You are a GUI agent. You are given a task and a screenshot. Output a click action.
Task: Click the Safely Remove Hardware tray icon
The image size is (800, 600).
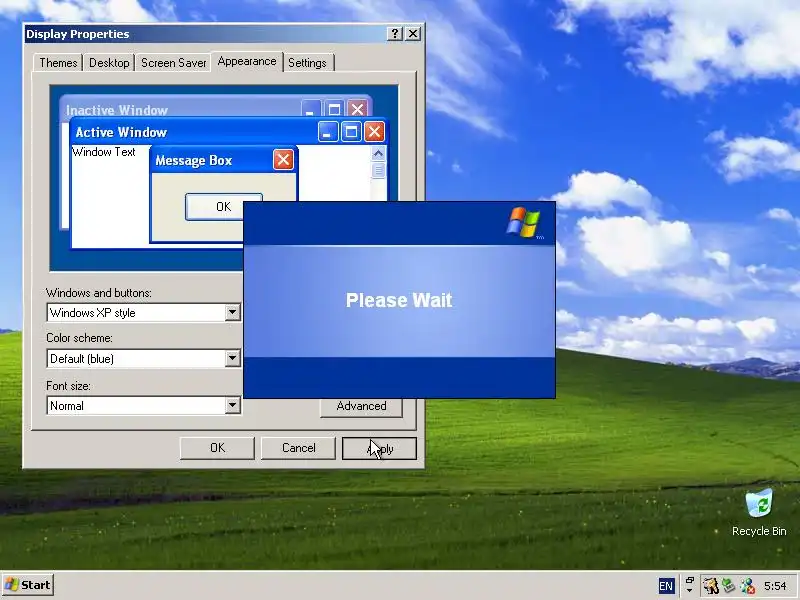(x=729, y=586)
